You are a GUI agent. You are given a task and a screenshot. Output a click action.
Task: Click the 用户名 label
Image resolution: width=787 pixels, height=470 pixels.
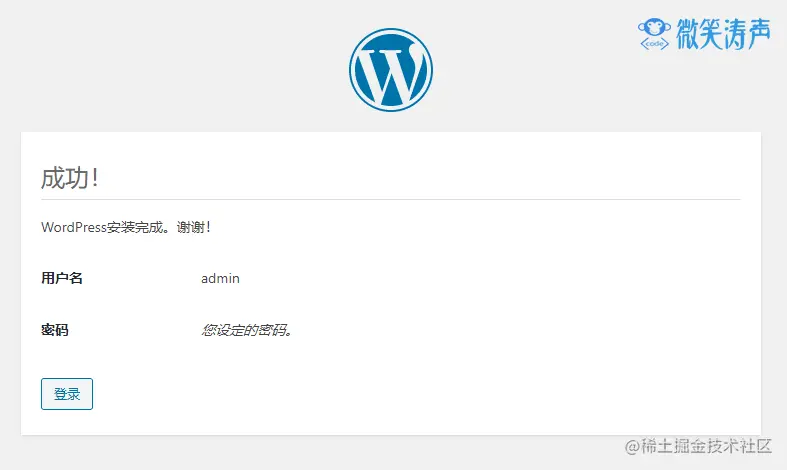62,278
